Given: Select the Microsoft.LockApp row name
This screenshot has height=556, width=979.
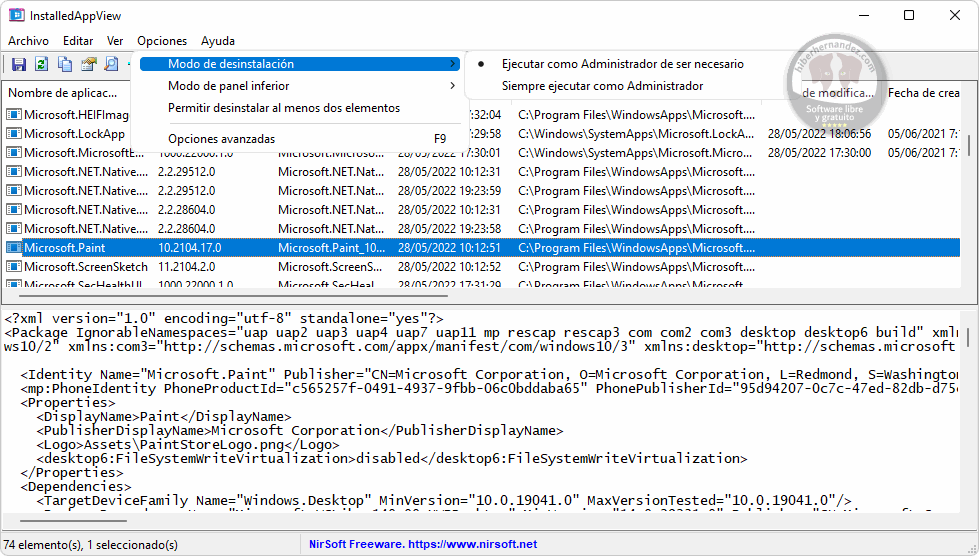Looking at the screenshot, I should tap(74, 134).
